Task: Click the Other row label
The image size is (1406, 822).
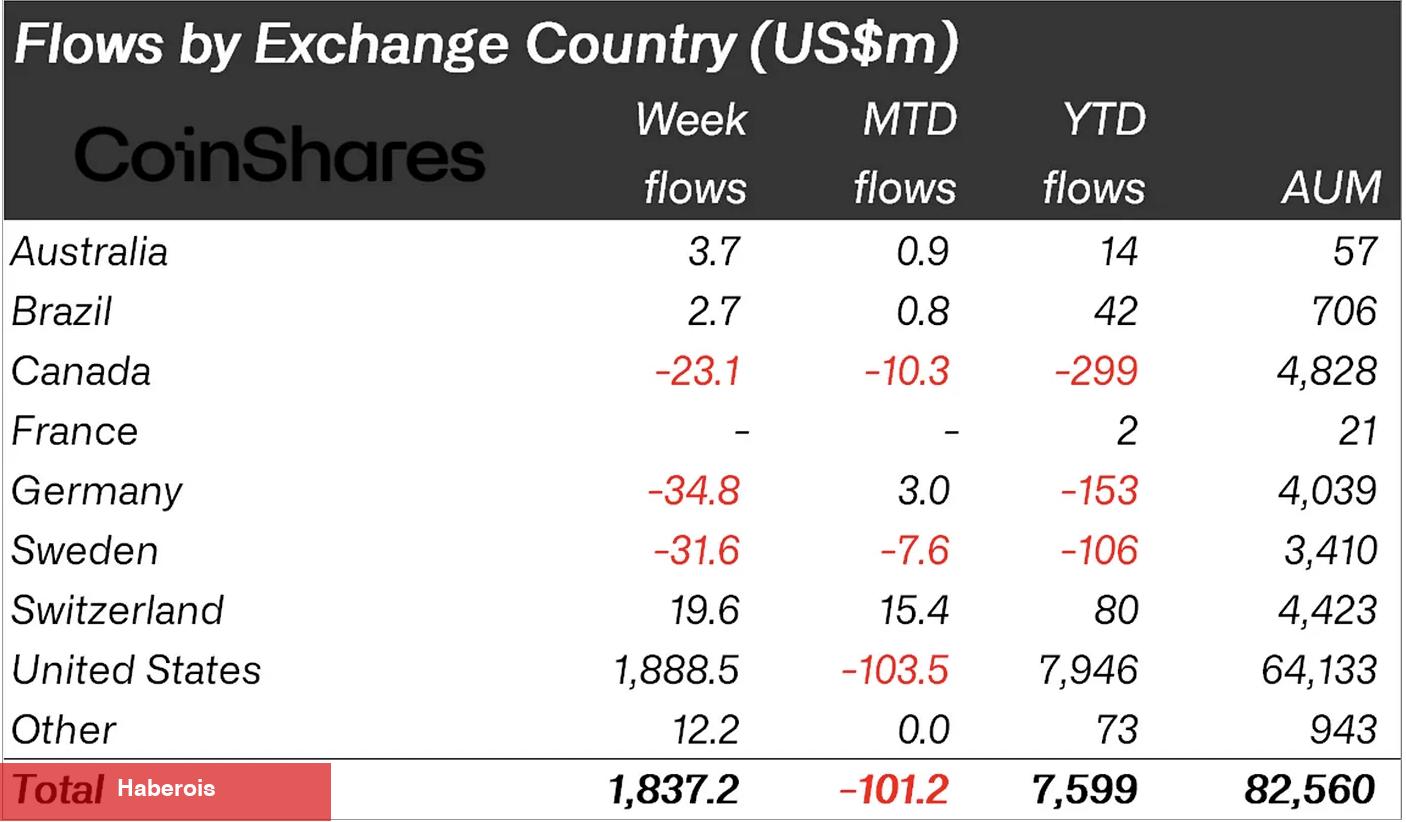Action: (63, 730)
